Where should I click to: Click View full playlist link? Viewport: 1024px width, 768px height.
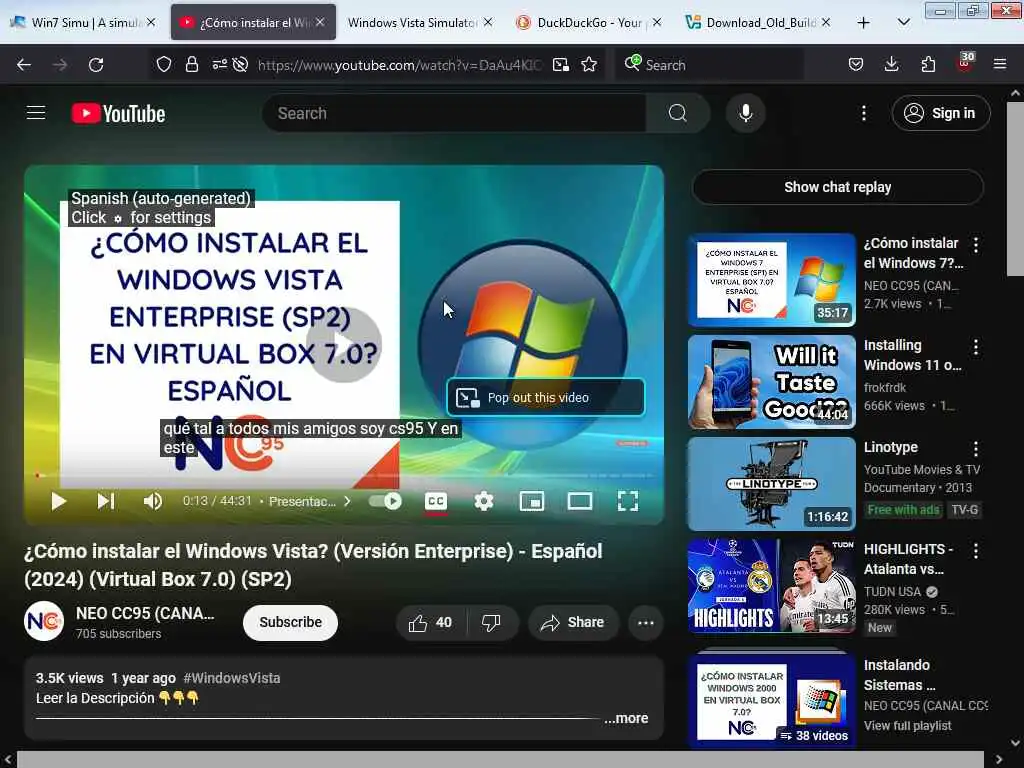point(907,726)
